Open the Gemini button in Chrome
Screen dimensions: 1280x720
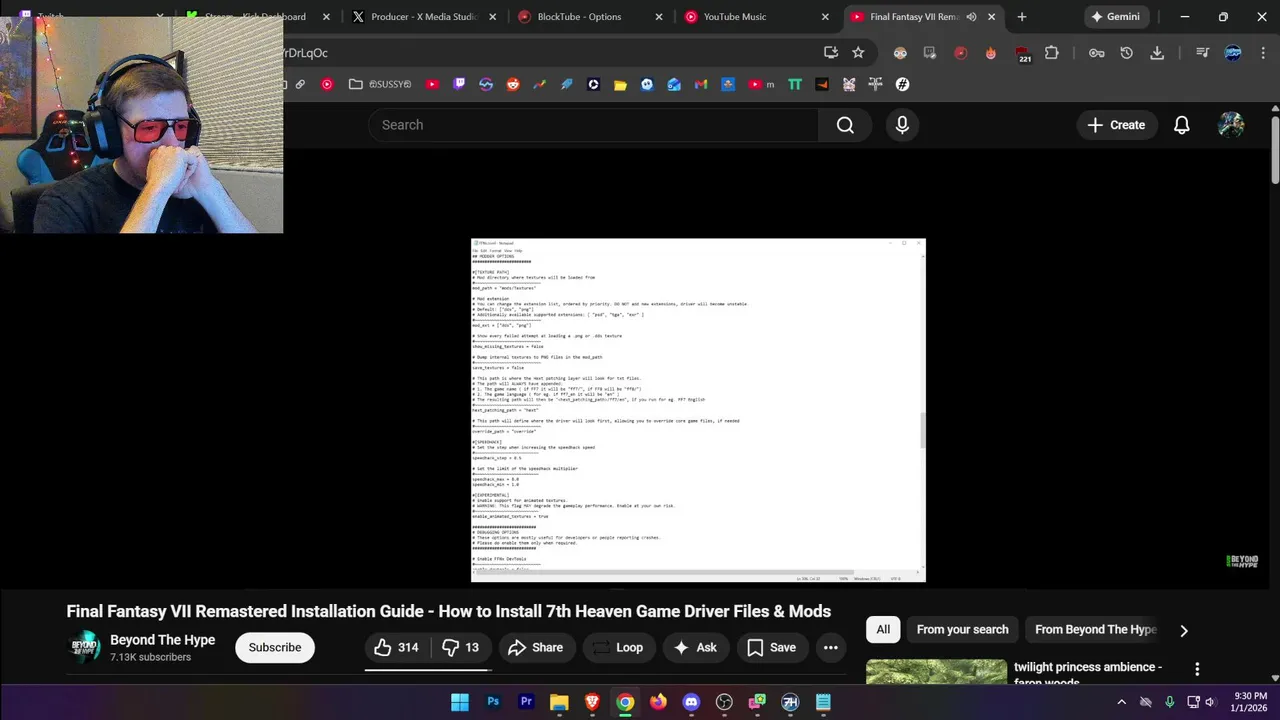point(1115,16)
